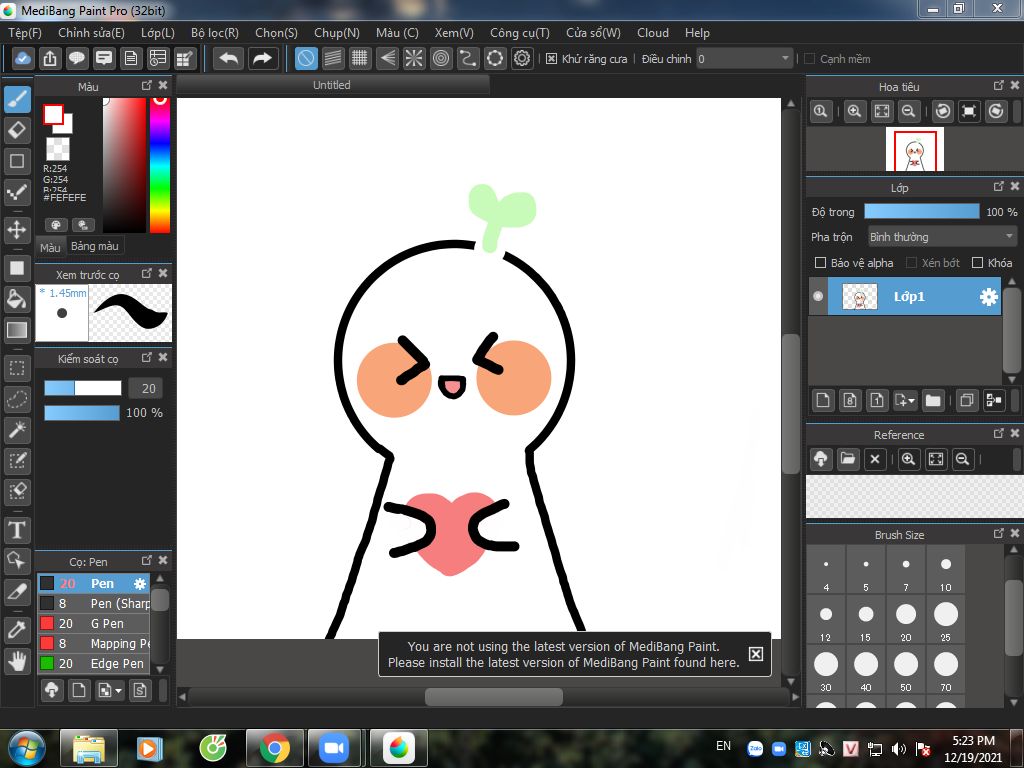The image size is (1024, 768).
Task: Select the Hand pan tool
Action: click(x=18, y=662)
